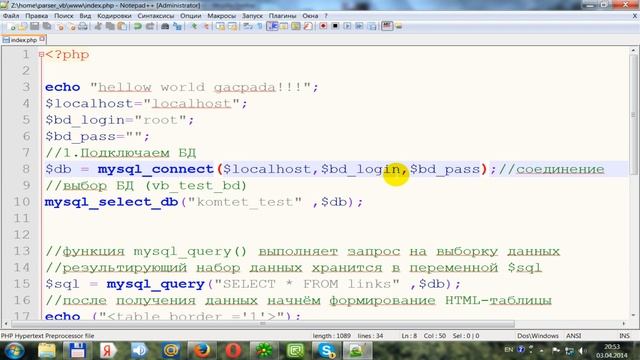Open the Макросы menu

coord(222,16)
